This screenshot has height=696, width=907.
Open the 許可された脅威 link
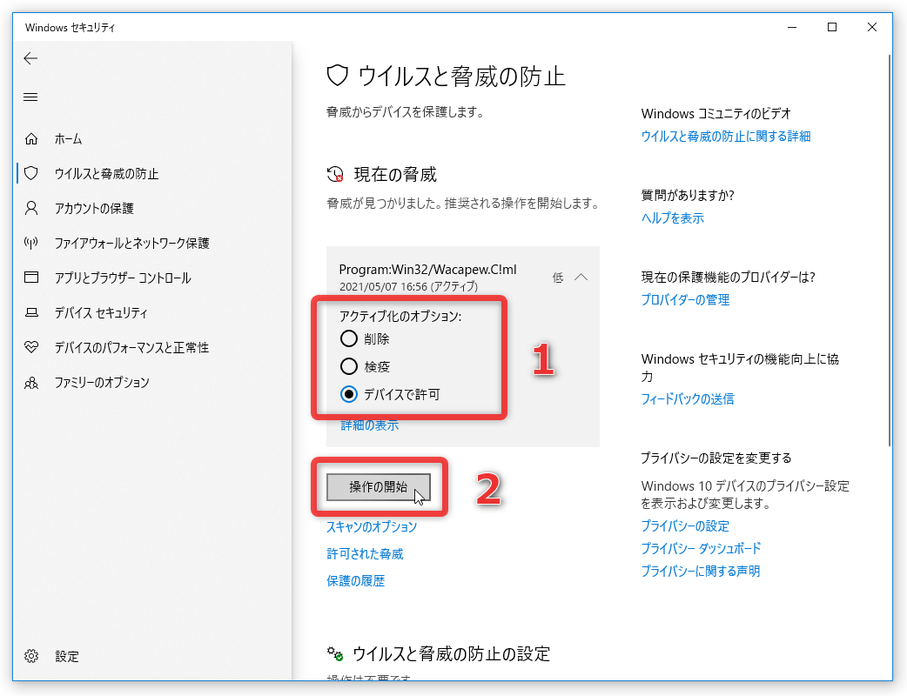pos(365,554)
